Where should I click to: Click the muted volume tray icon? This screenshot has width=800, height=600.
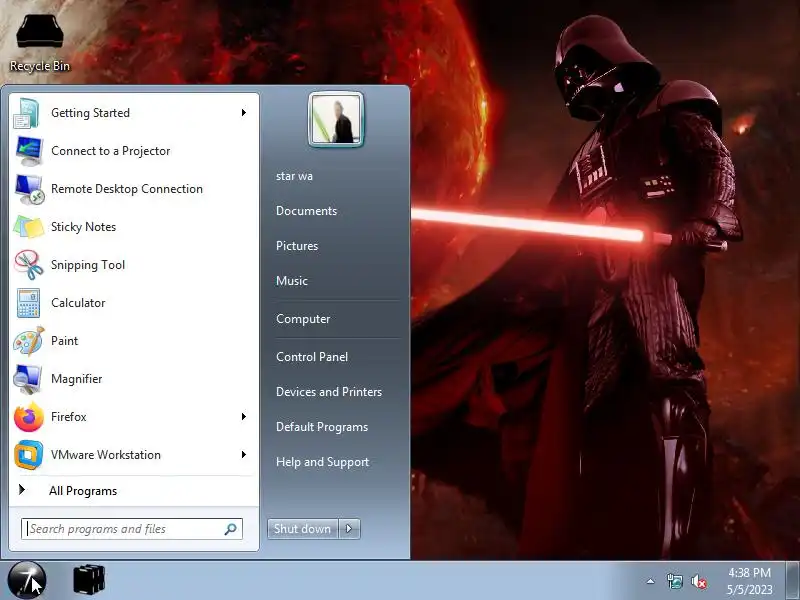tap(698, 581)
